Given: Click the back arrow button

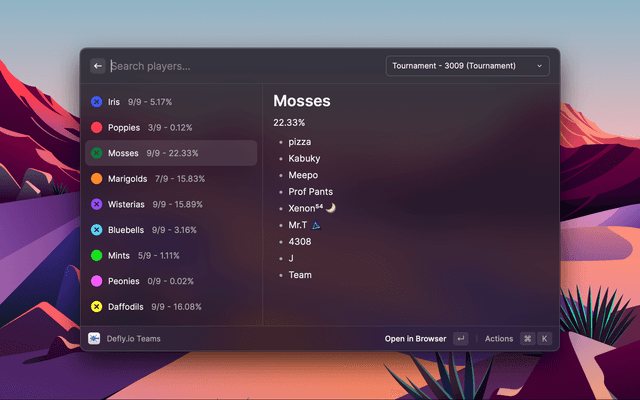Looking at the screenshot, I should (98, 66).
